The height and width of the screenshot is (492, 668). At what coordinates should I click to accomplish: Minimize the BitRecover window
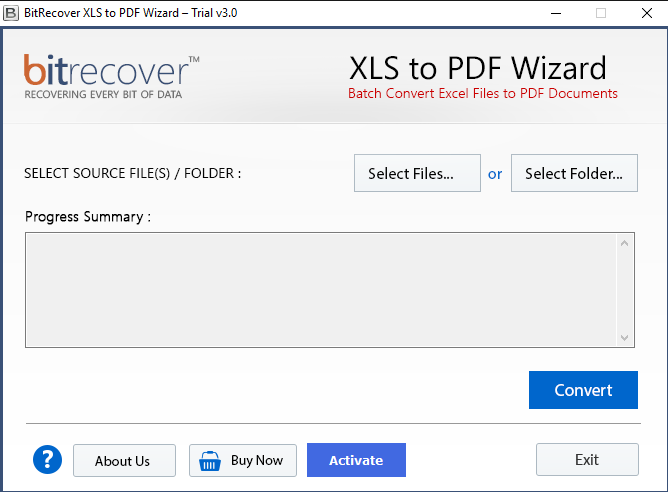click(556, 13)
